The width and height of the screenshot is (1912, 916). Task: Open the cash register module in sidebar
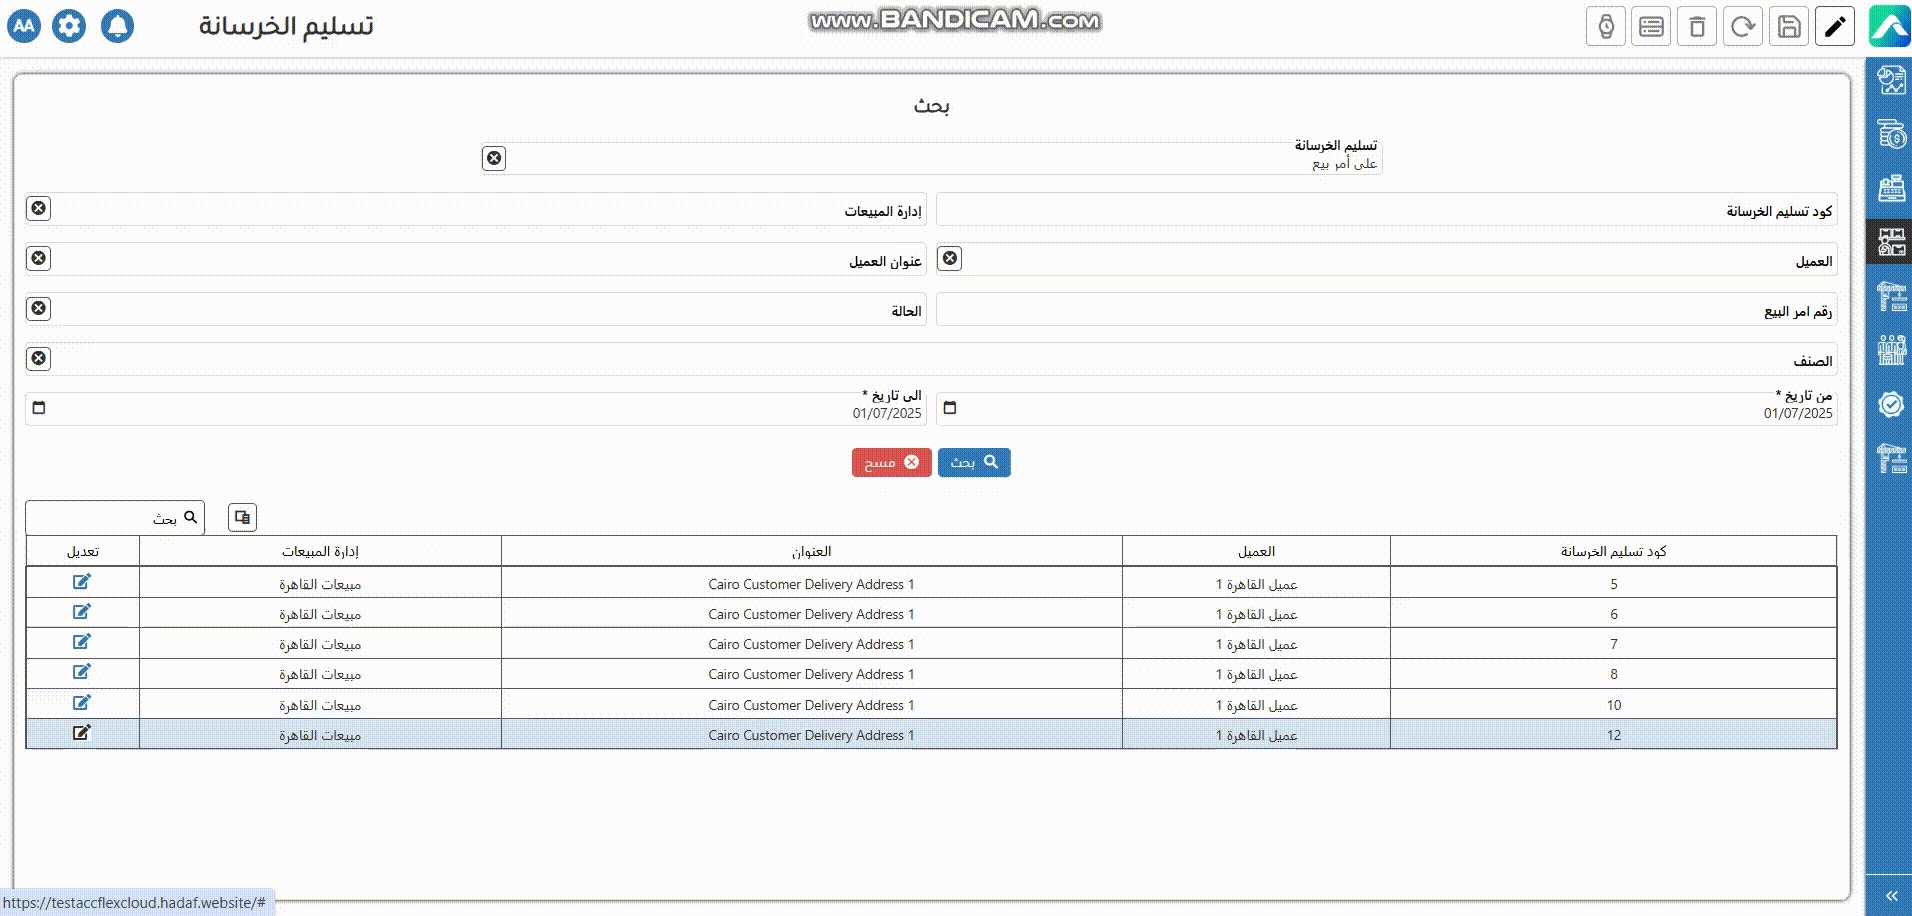click(1891, 188)
